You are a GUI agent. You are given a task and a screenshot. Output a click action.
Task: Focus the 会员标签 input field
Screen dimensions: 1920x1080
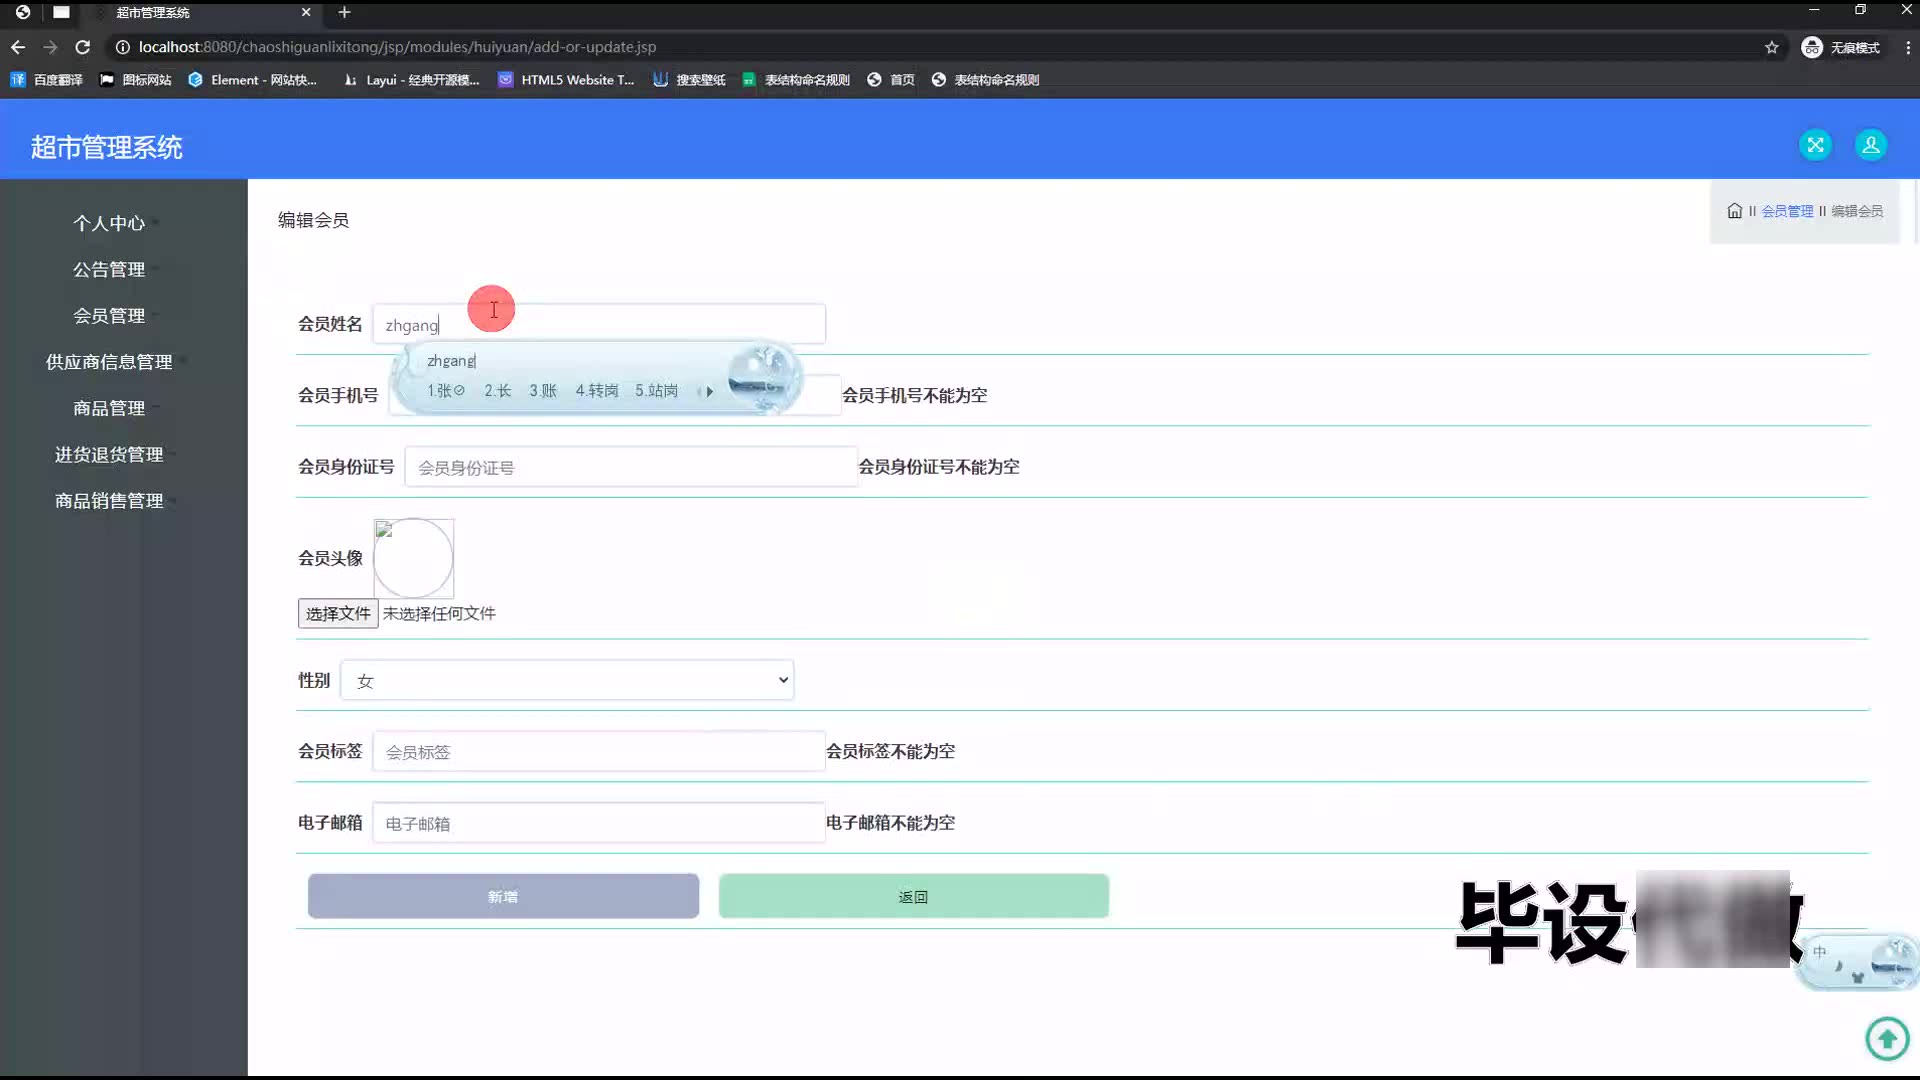pos(599,751)
